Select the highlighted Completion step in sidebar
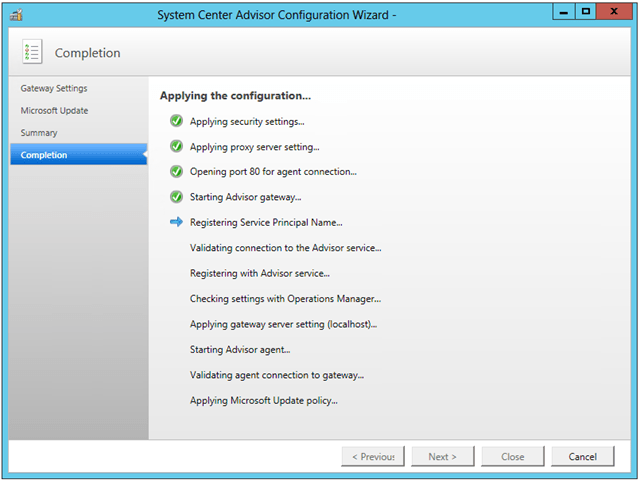The height and width of the screenshot is (480, 640). 78,155
